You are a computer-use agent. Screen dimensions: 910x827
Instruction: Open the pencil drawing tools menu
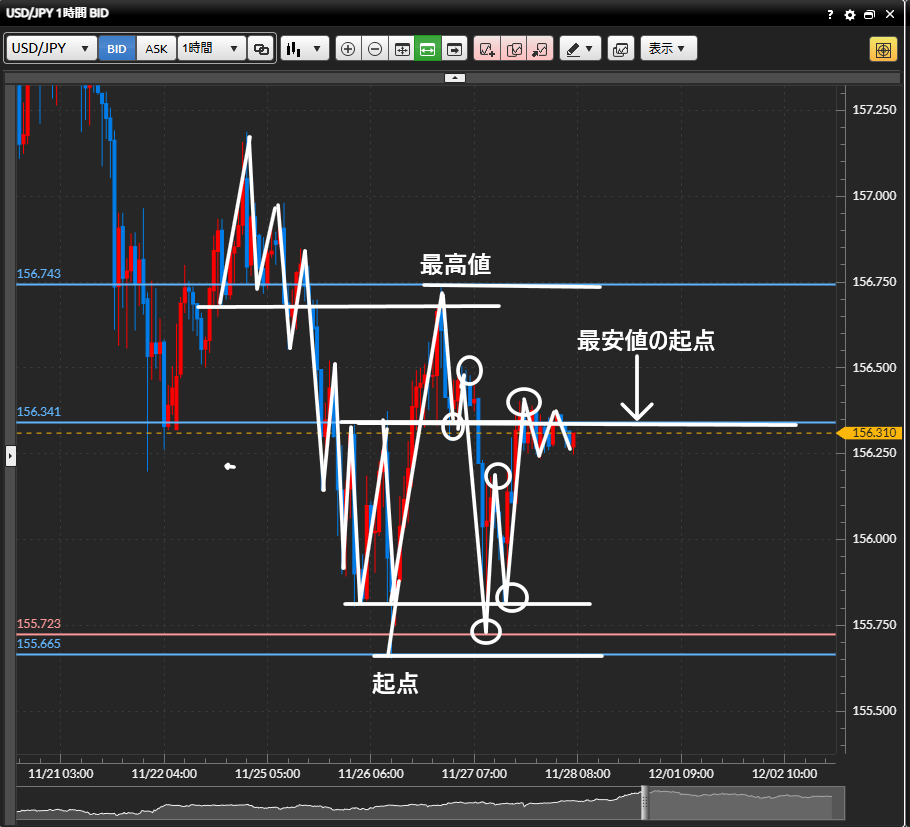[579, 49]
